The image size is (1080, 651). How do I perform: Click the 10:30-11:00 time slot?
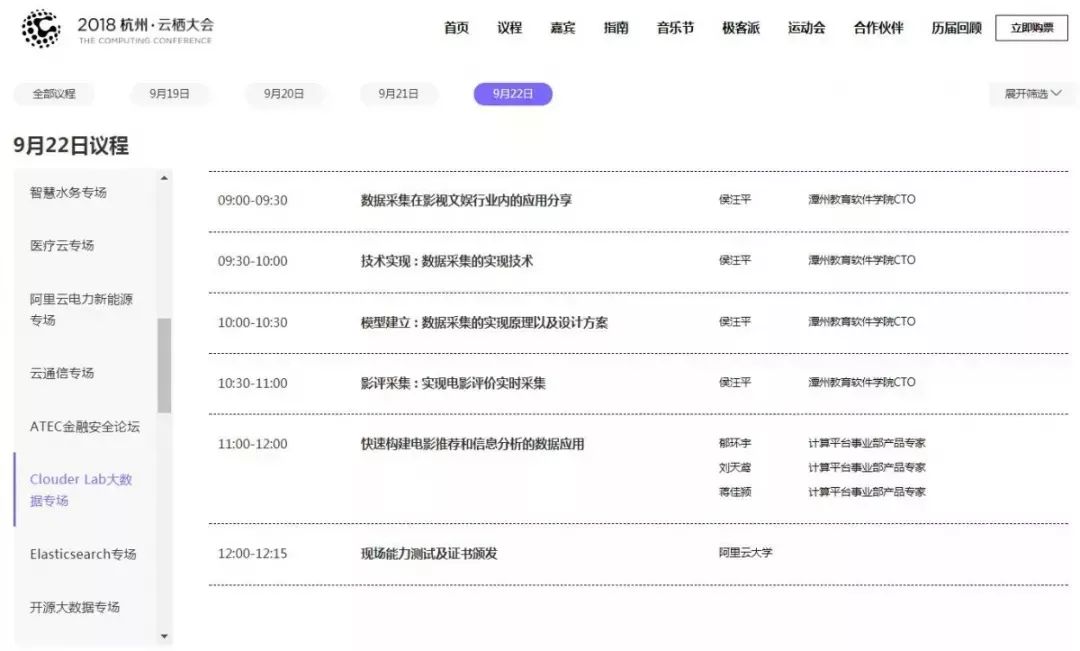pos(253,383)
